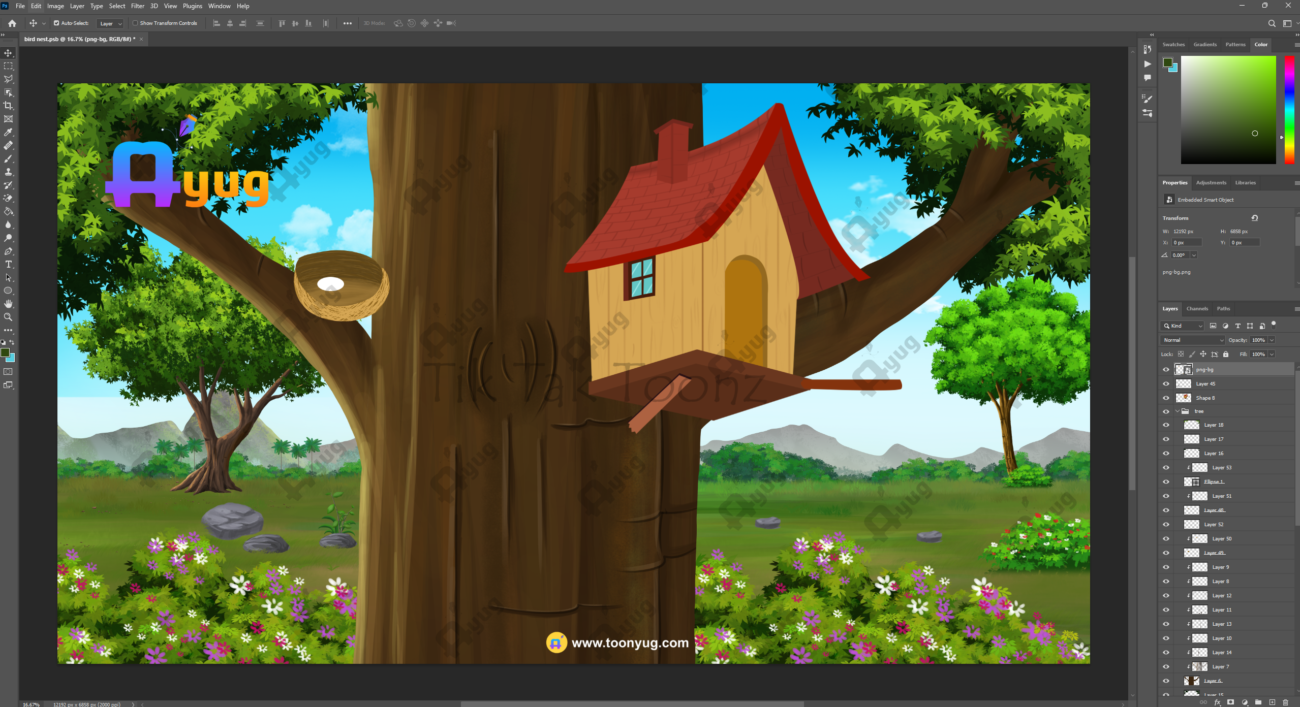Open the Auto-Select Layer dropdown

pyautogui.click(x=111, y=23)
